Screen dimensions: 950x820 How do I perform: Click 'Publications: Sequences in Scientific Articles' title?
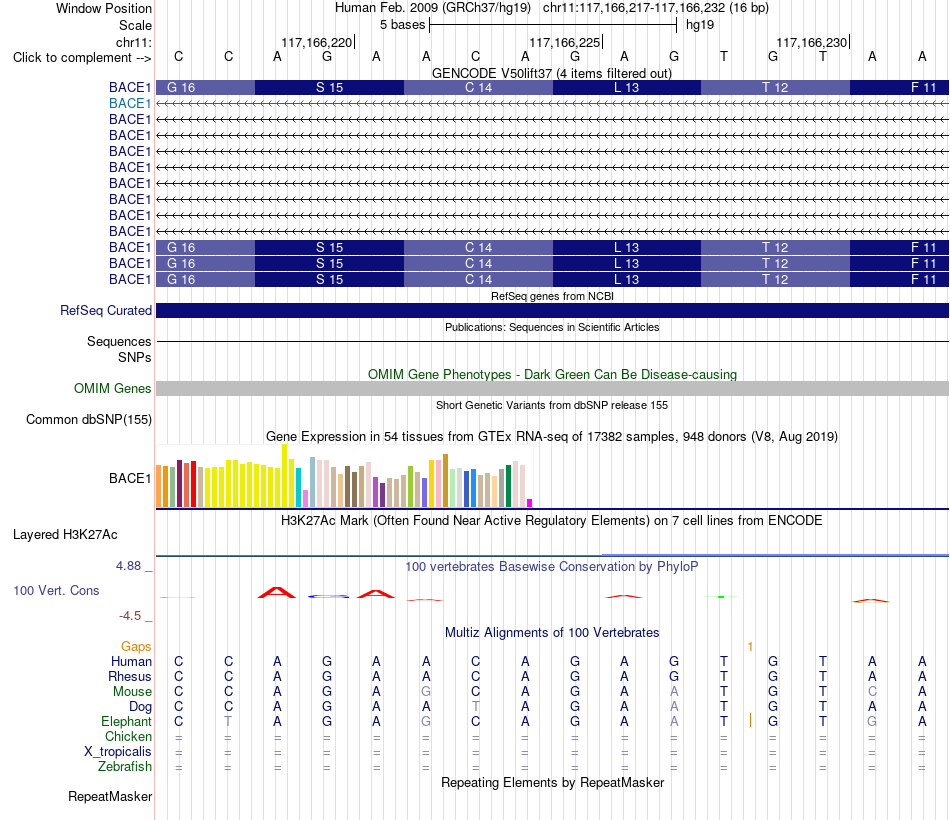click(x=552, y=327)
